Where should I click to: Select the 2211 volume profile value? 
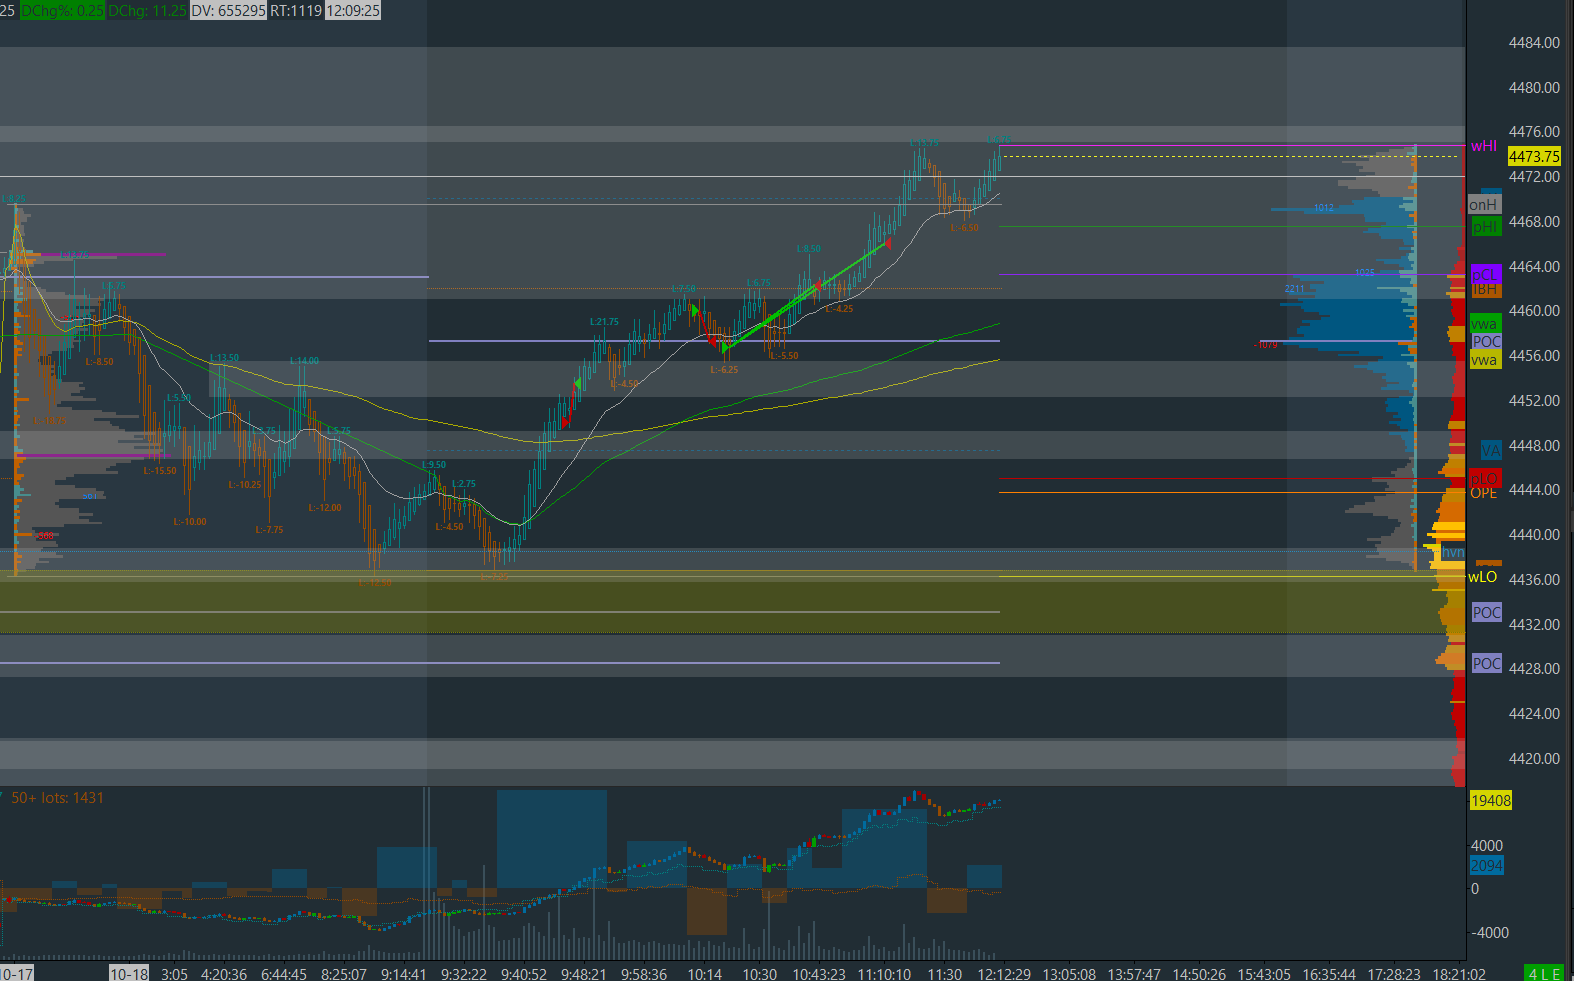click(x=1295, y=289)
